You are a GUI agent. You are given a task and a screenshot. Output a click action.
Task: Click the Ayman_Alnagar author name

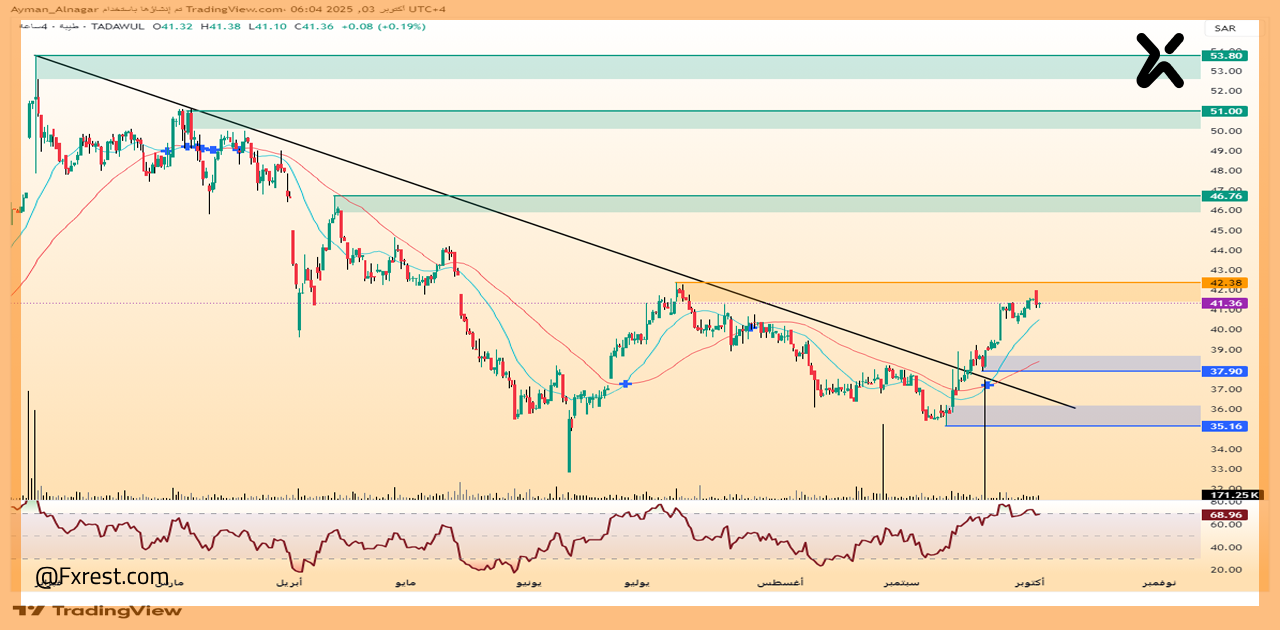tap(49, 8)
